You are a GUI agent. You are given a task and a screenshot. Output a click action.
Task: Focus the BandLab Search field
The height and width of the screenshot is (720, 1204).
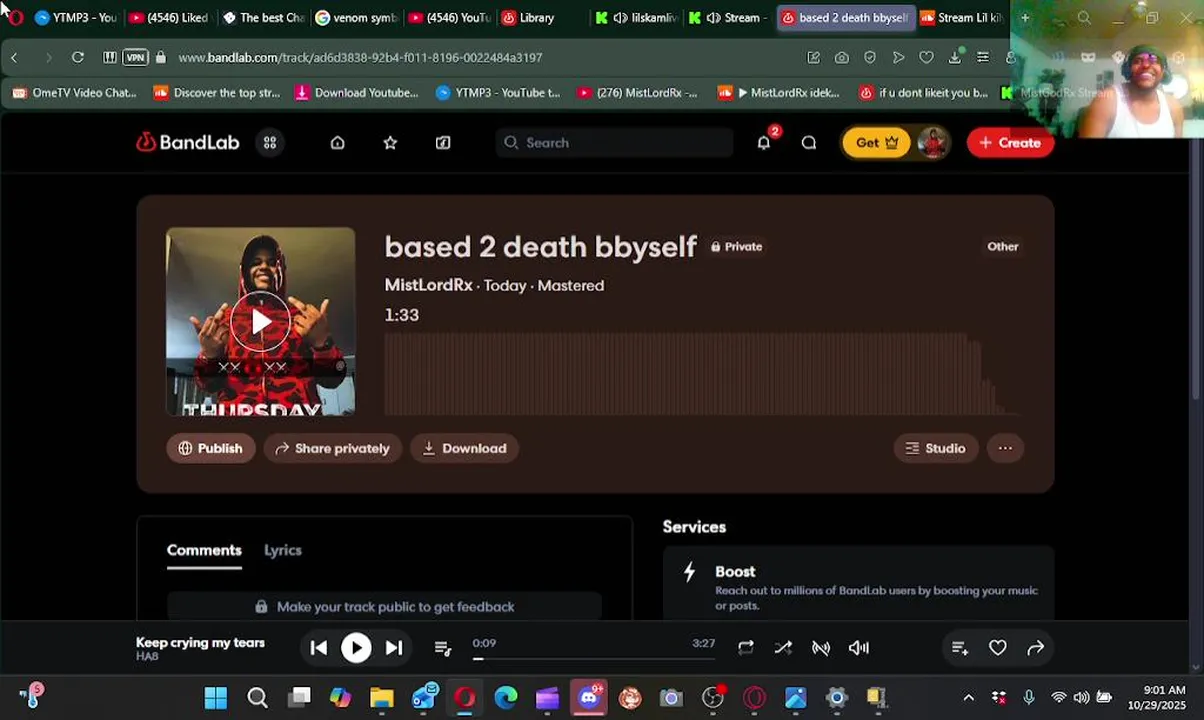click(x=615, y=143)
